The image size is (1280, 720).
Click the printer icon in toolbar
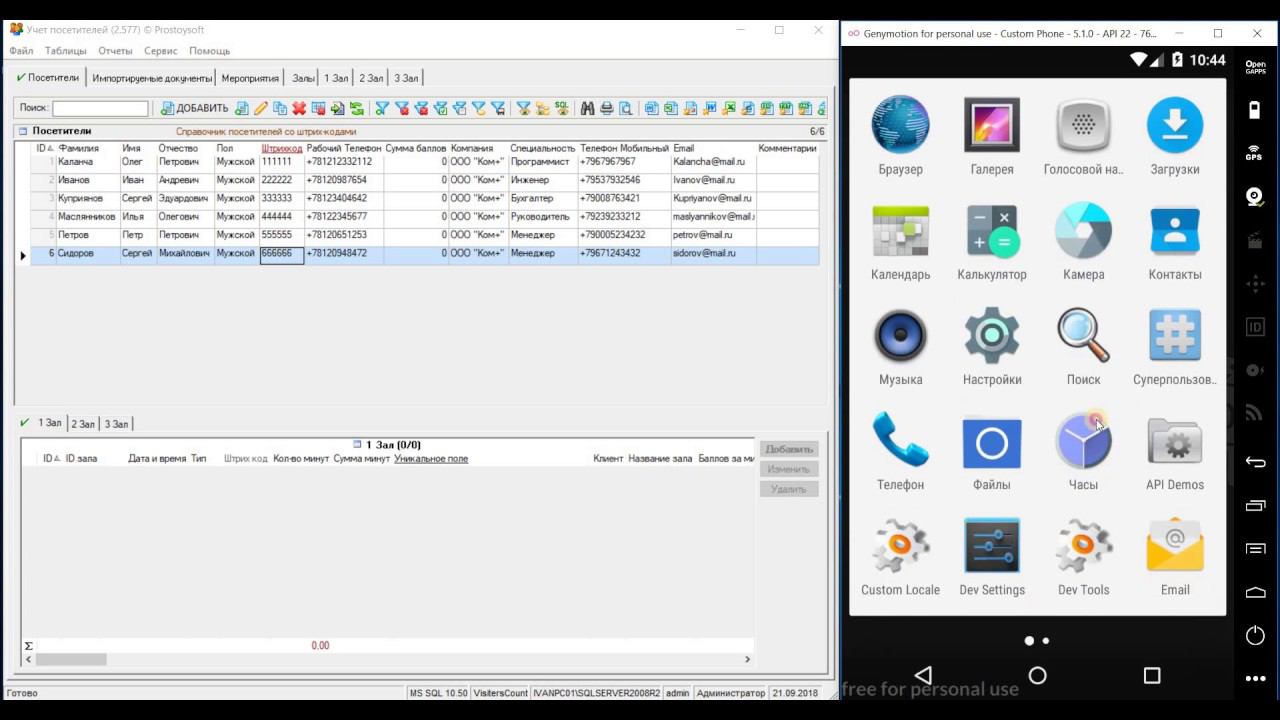coord(606,108)
